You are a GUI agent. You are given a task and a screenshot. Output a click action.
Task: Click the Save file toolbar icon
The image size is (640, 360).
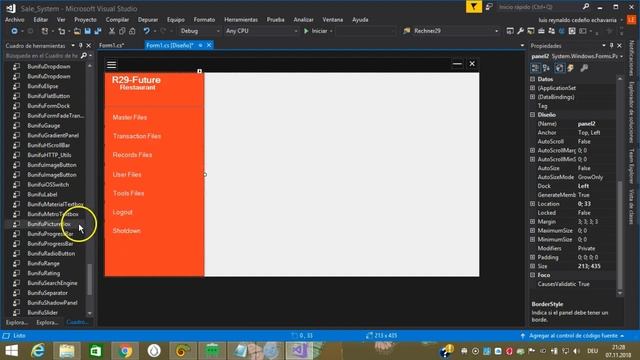point(87,31)
